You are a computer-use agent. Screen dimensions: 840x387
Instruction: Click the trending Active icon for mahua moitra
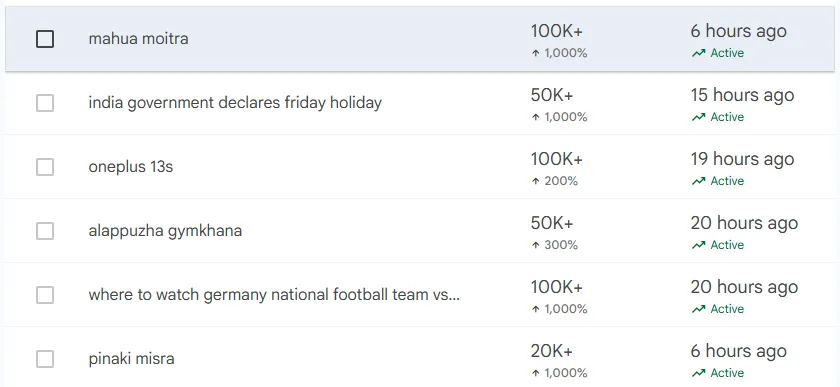[x=698, y=53]
